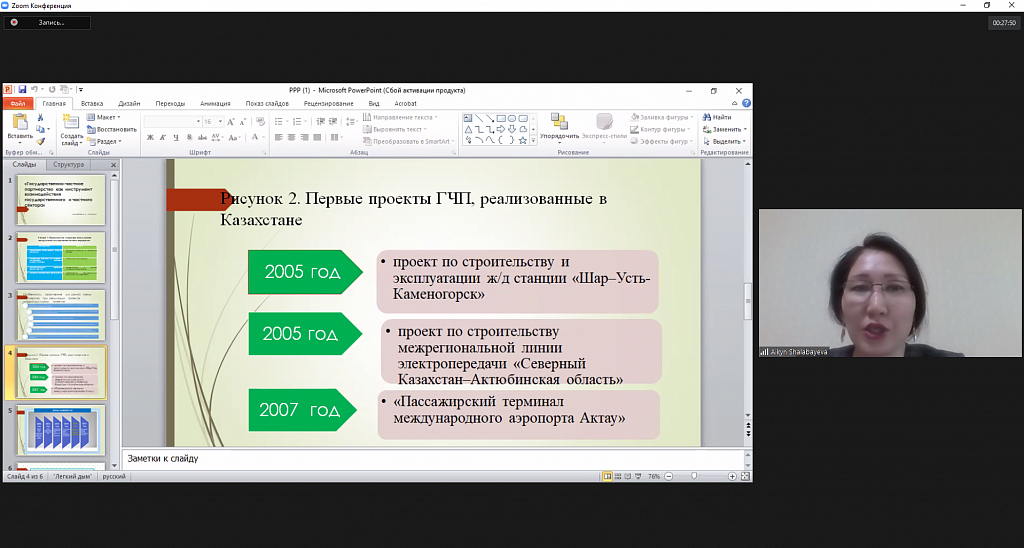Toggle strikethrough abc formatting
This screenshot has height=548, width=1024.
(202, 138)
